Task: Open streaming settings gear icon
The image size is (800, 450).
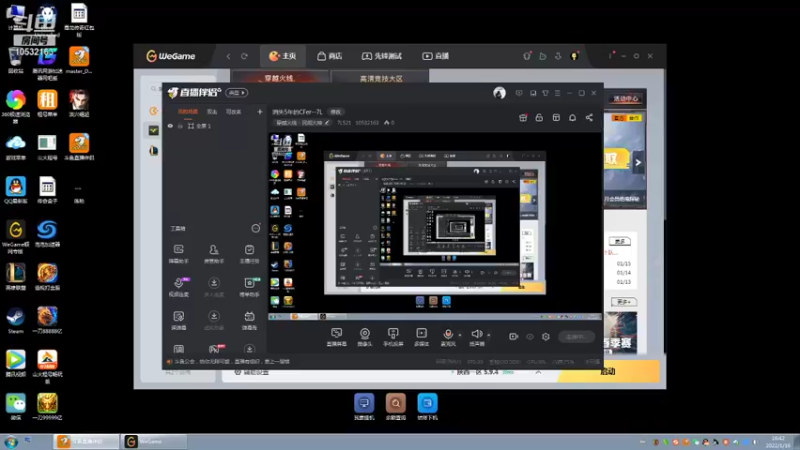Action: [545, 337]
